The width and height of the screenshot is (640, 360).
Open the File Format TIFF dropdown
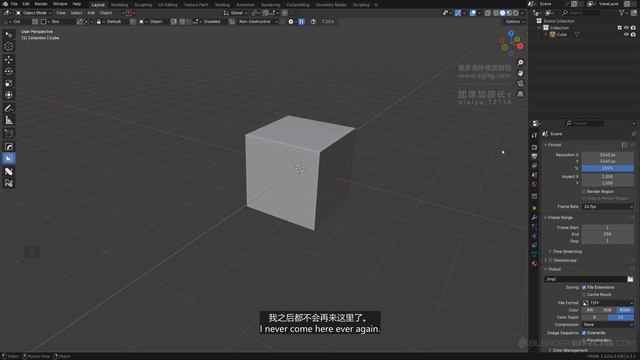(608, 303)
